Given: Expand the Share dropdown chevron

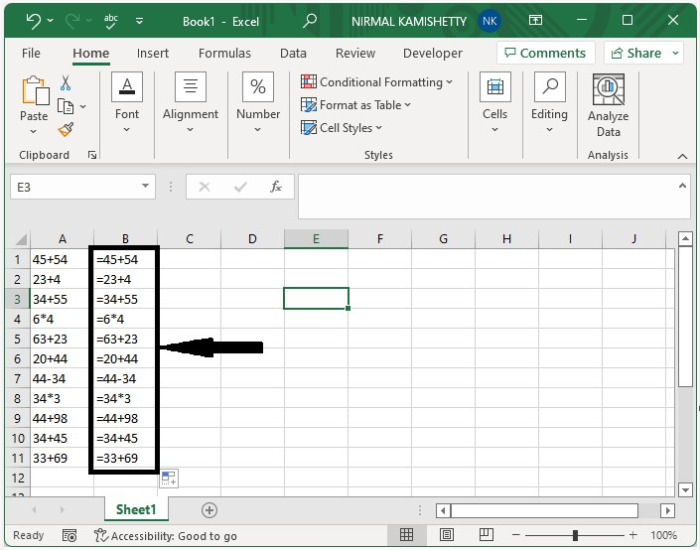Looking at the screenshot, I should pos(675,53).
